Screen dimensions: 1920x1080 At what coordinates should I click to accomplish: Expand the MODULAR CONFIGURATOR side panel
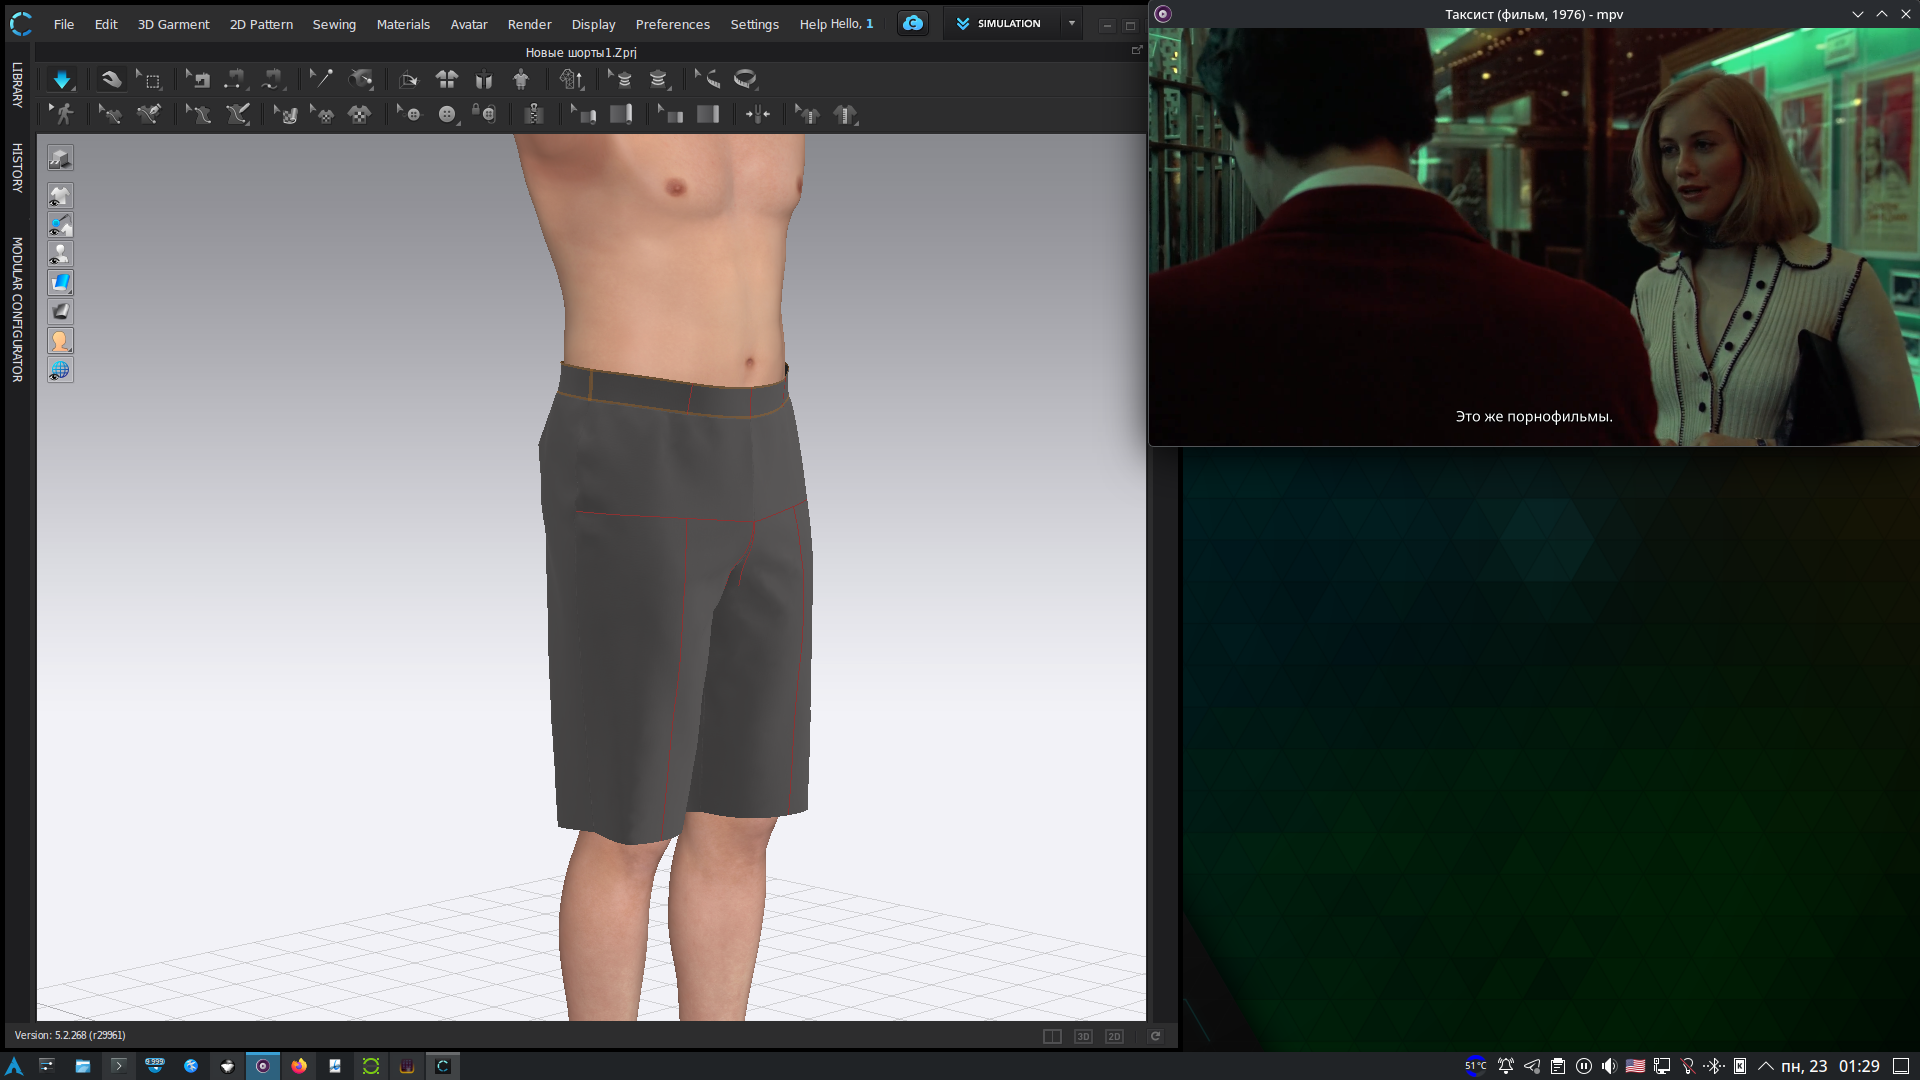click(17, 309)
